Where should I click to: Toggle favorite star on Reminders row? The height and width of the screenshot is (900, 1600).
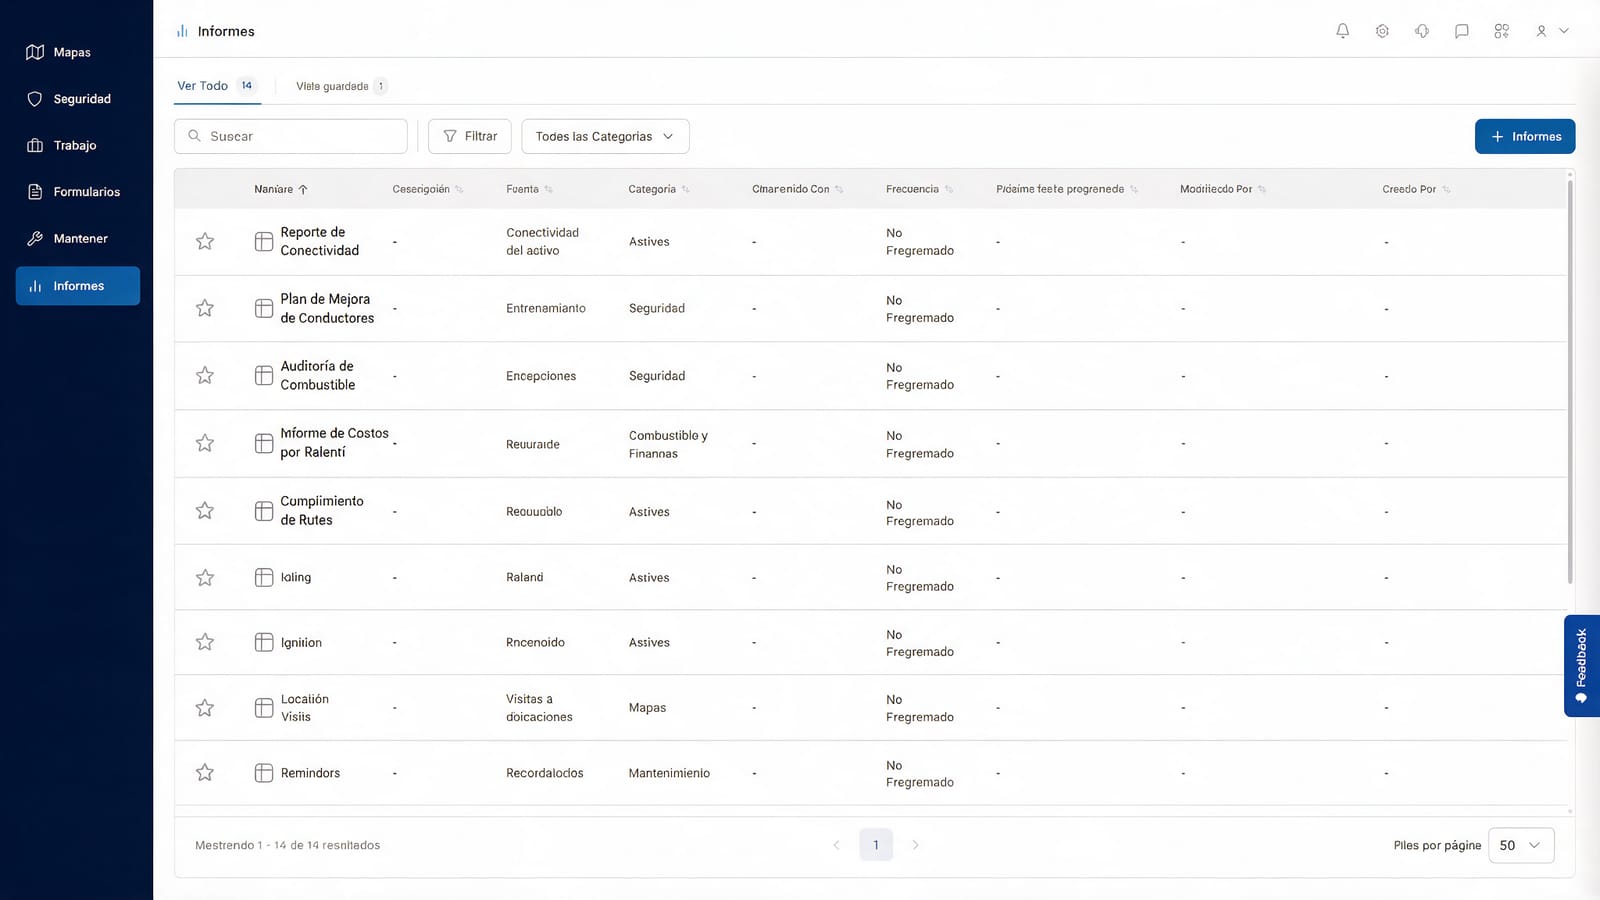coord(205,772)
